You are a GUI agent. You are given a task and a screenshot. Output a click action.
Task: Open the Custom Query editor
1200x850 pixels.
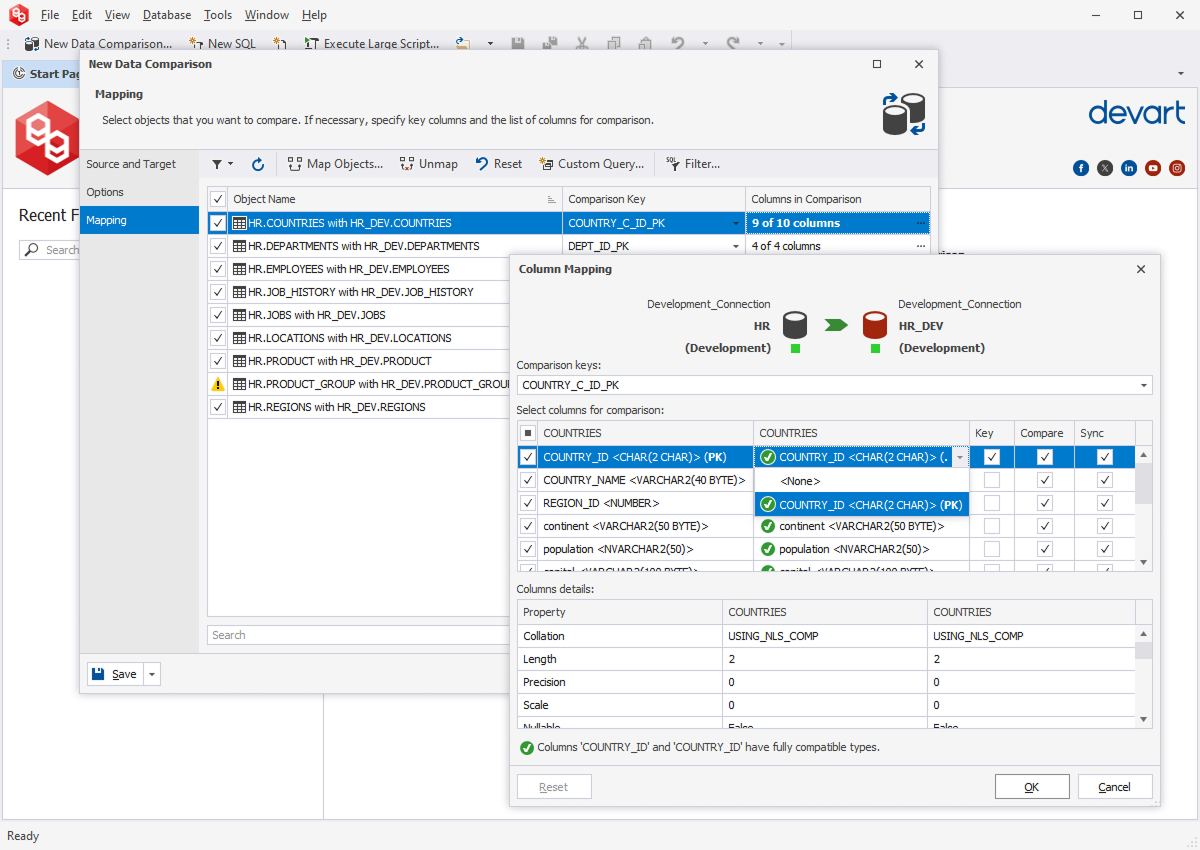[591, 164]
